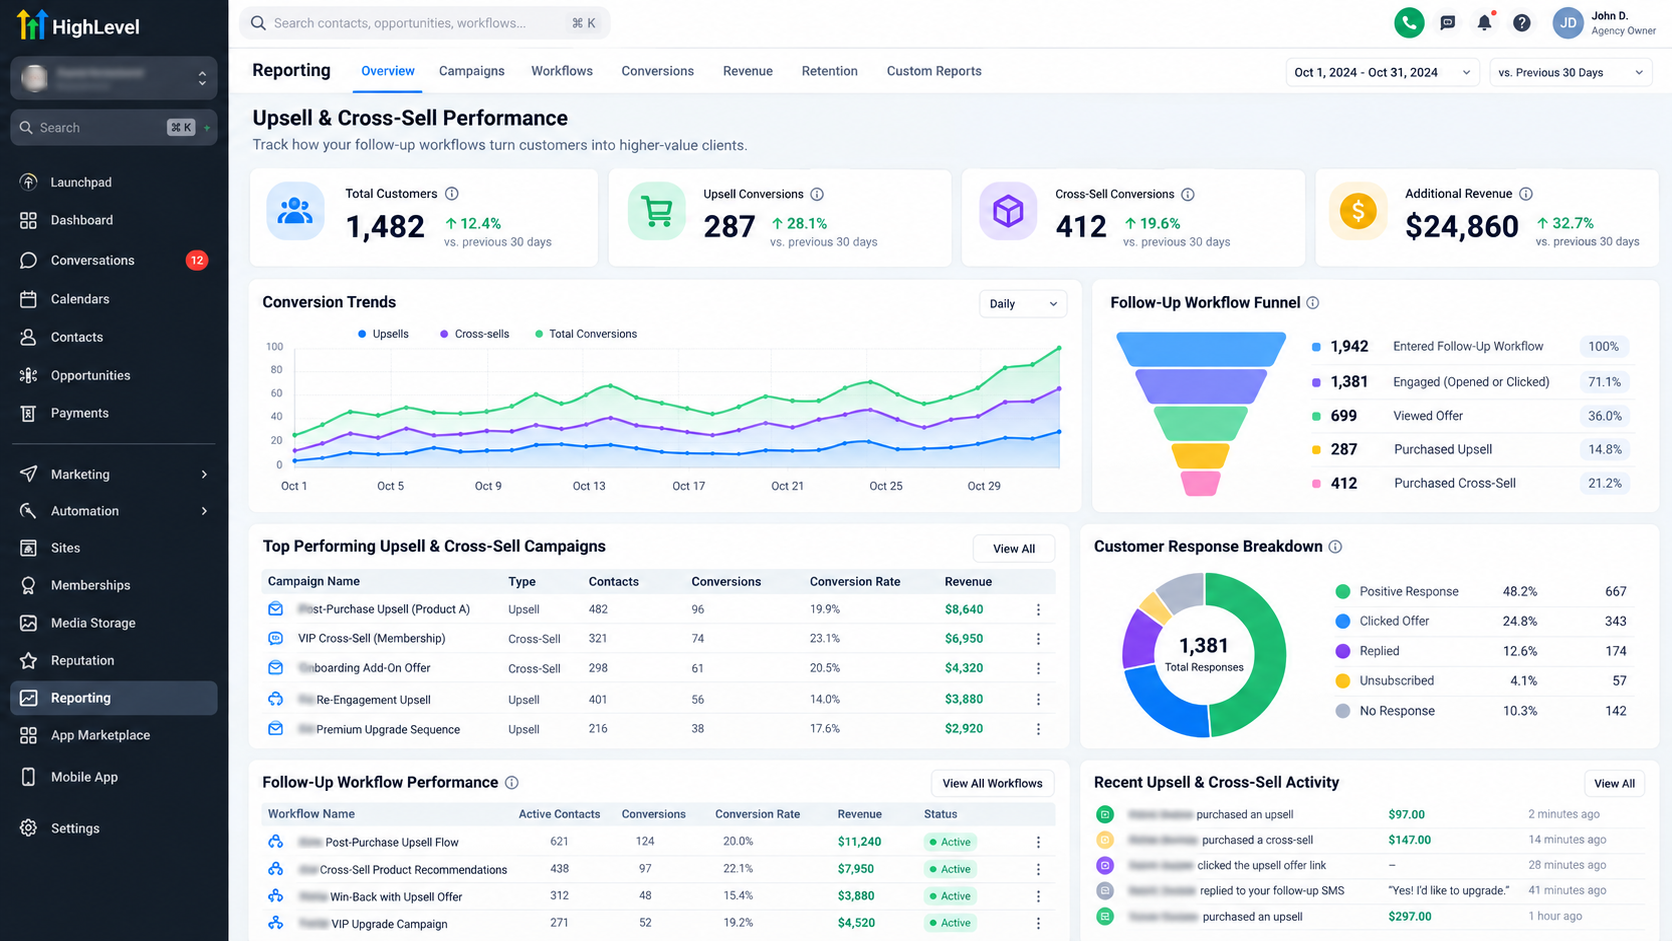The width and height of the screenshot is (1672, 941).
Task: Toggle Cross-sells series in chart legend
Action: tap(474, 334)
